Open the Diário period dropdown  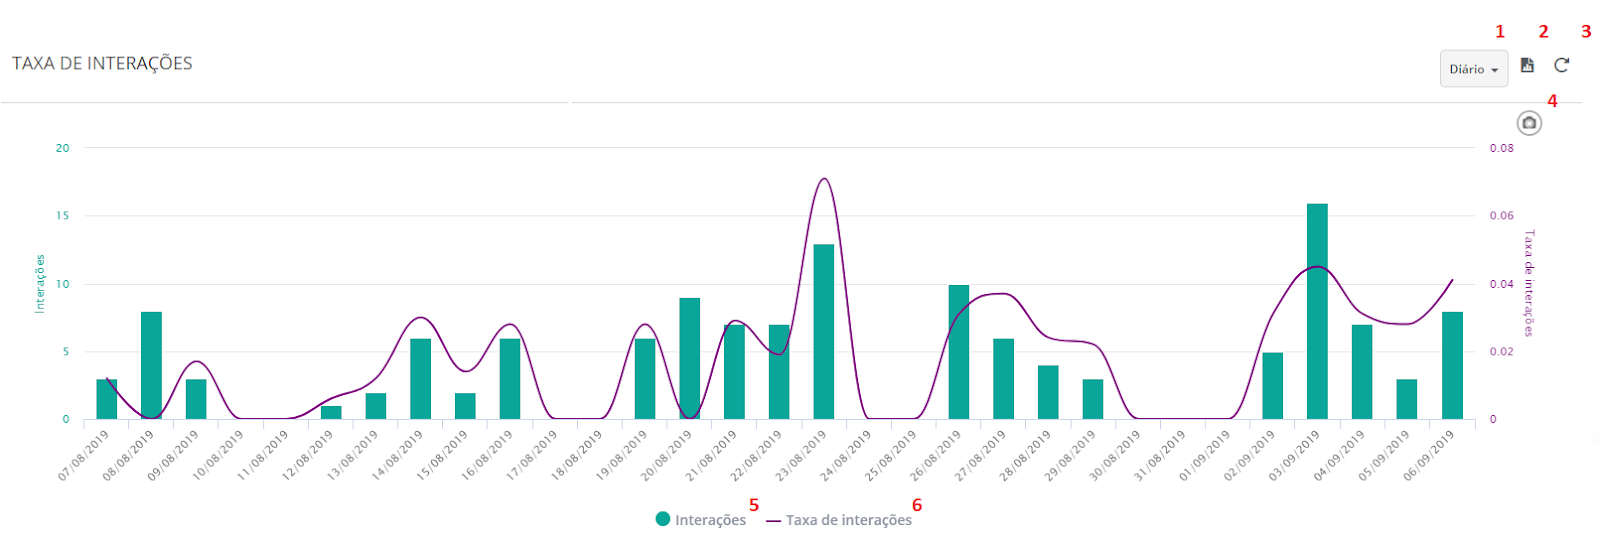click(x=1473, y=69)
